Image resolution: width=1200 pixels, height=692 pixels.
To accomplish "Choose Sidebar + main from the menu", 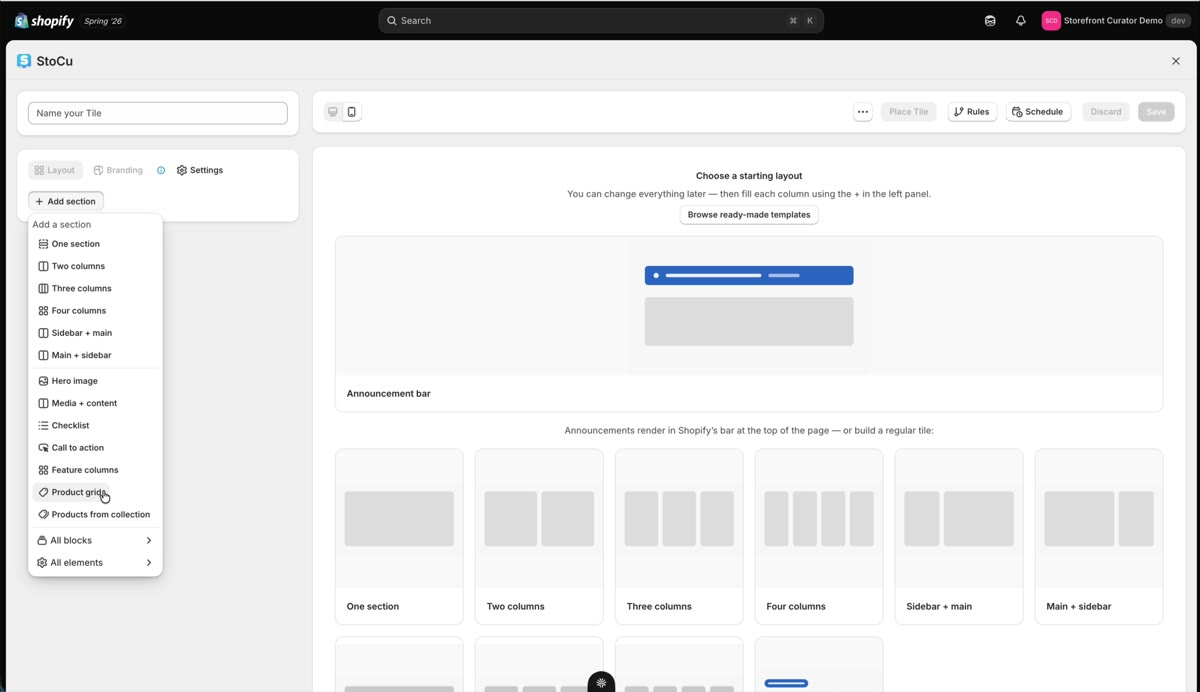I will 95,333.
